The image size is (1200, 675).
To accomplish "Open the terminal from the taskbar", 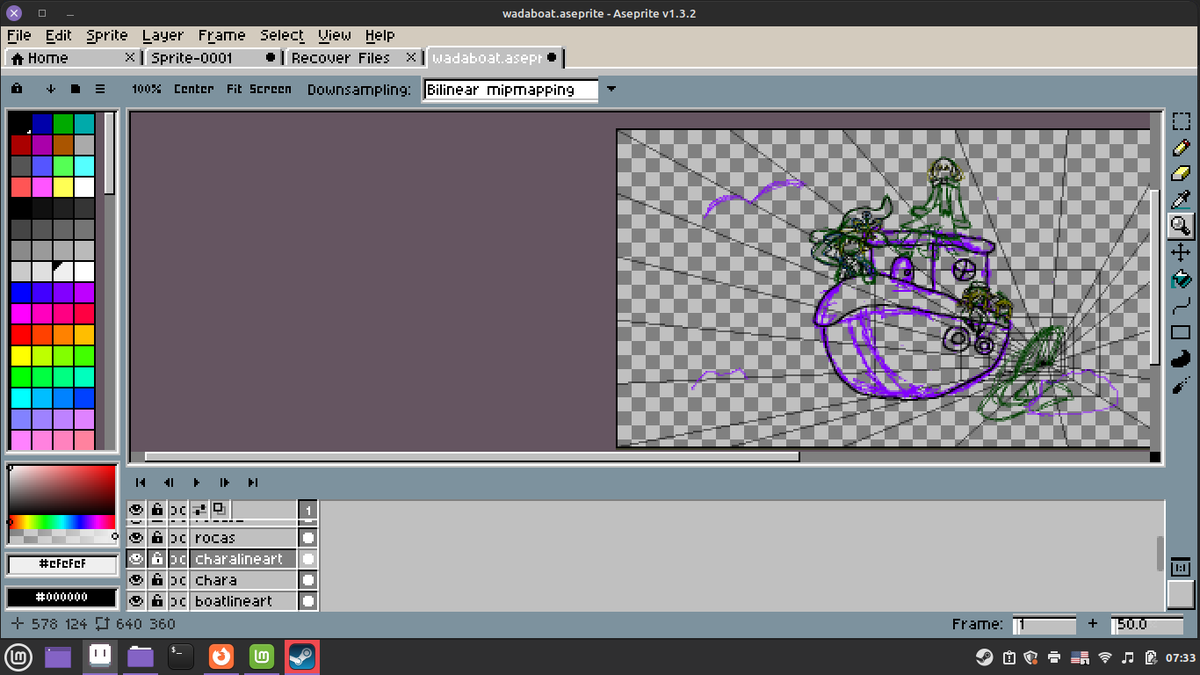I will (x=180, y=657).
